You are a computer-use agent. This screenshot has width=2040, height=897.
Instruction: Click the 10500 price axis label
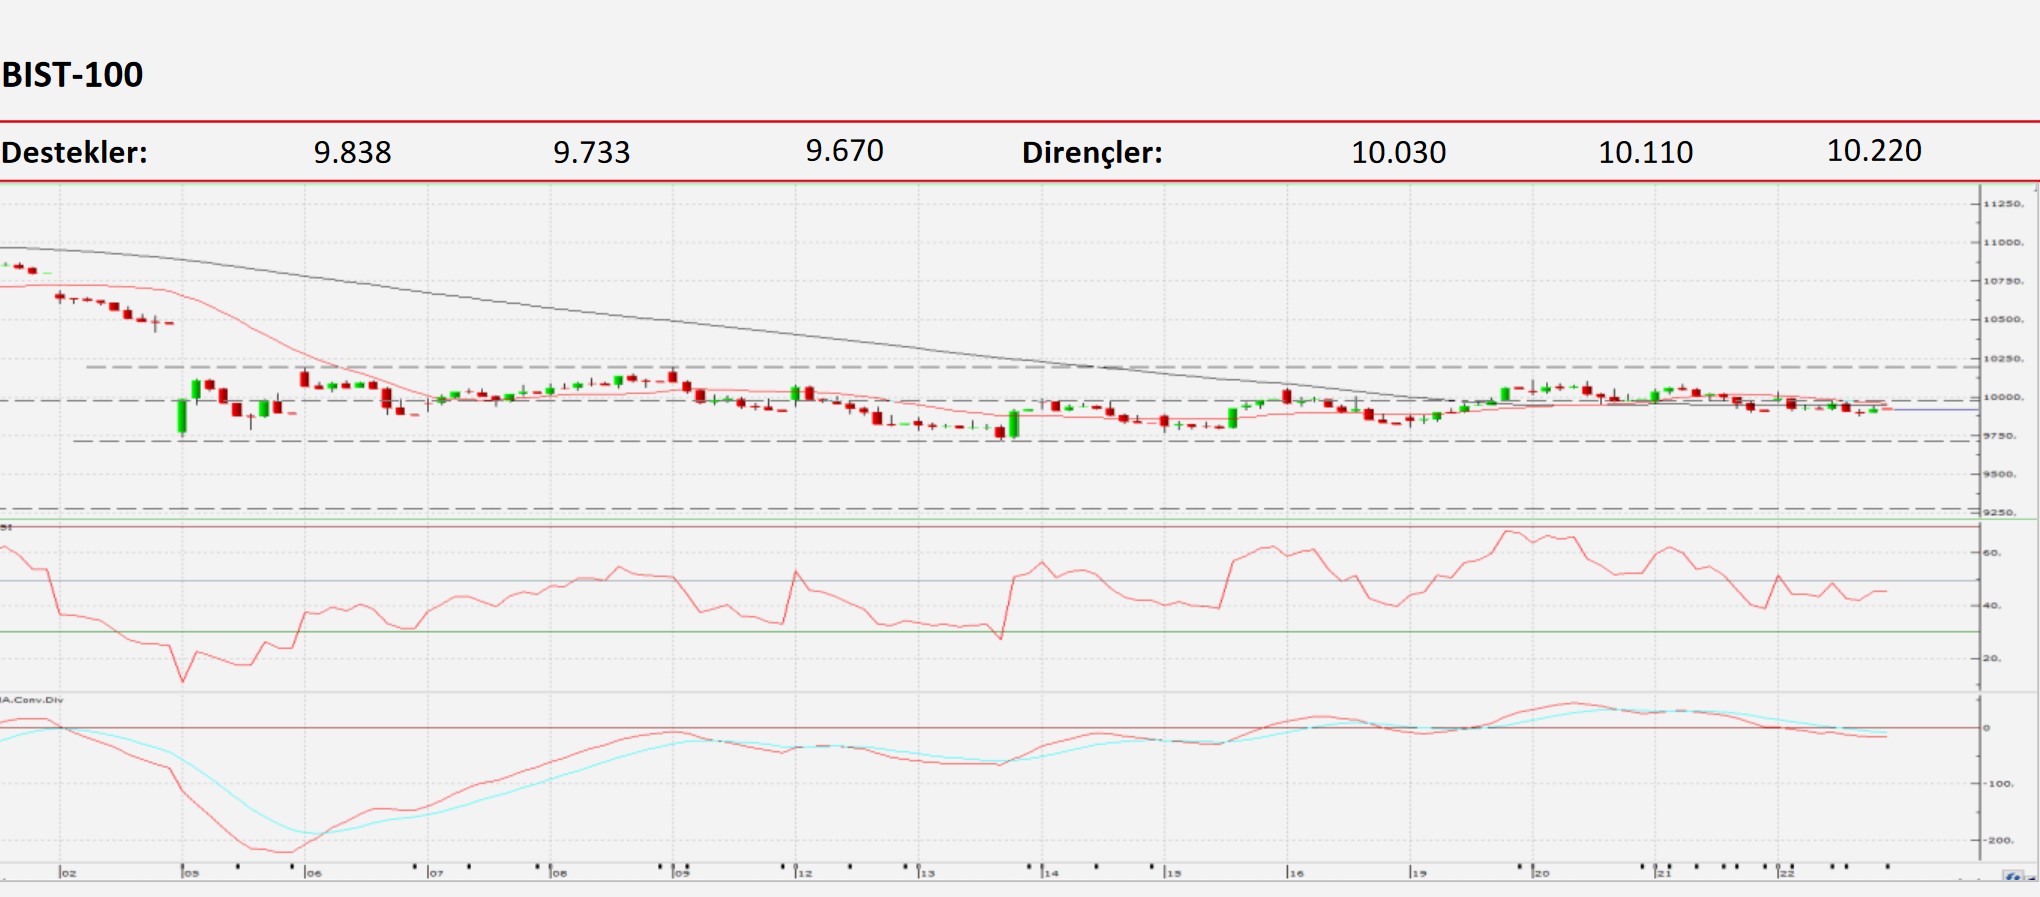tap(2004, 320)
